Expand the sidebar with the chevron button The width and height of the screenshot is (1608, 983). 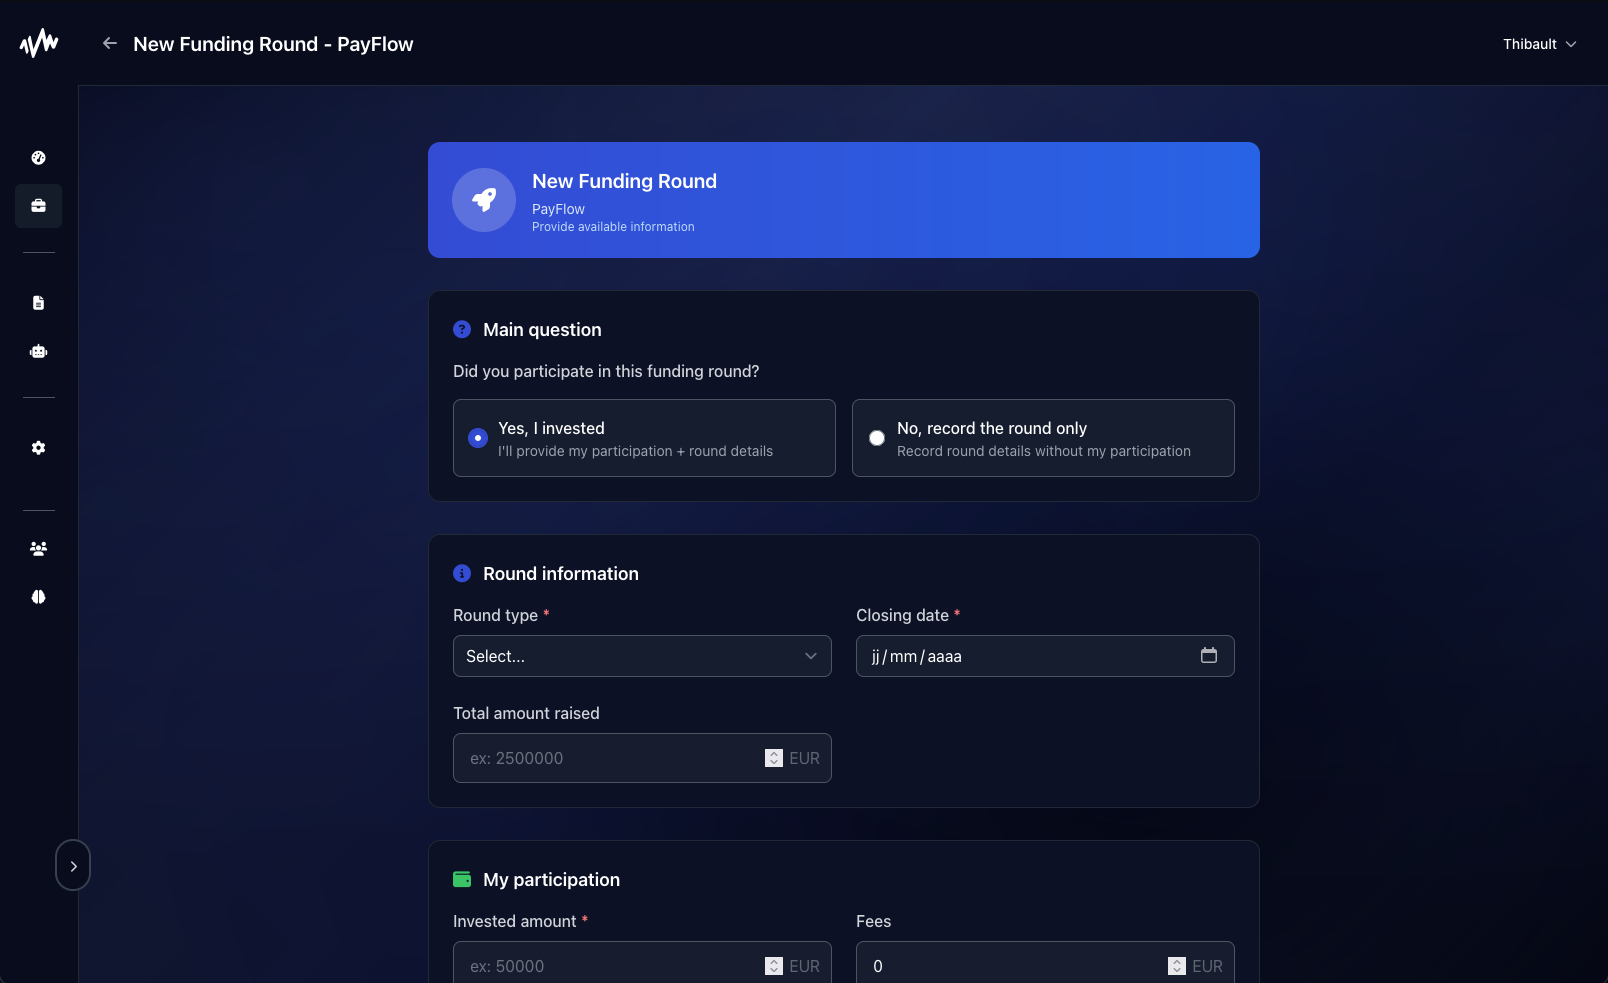tap(73, 866)
